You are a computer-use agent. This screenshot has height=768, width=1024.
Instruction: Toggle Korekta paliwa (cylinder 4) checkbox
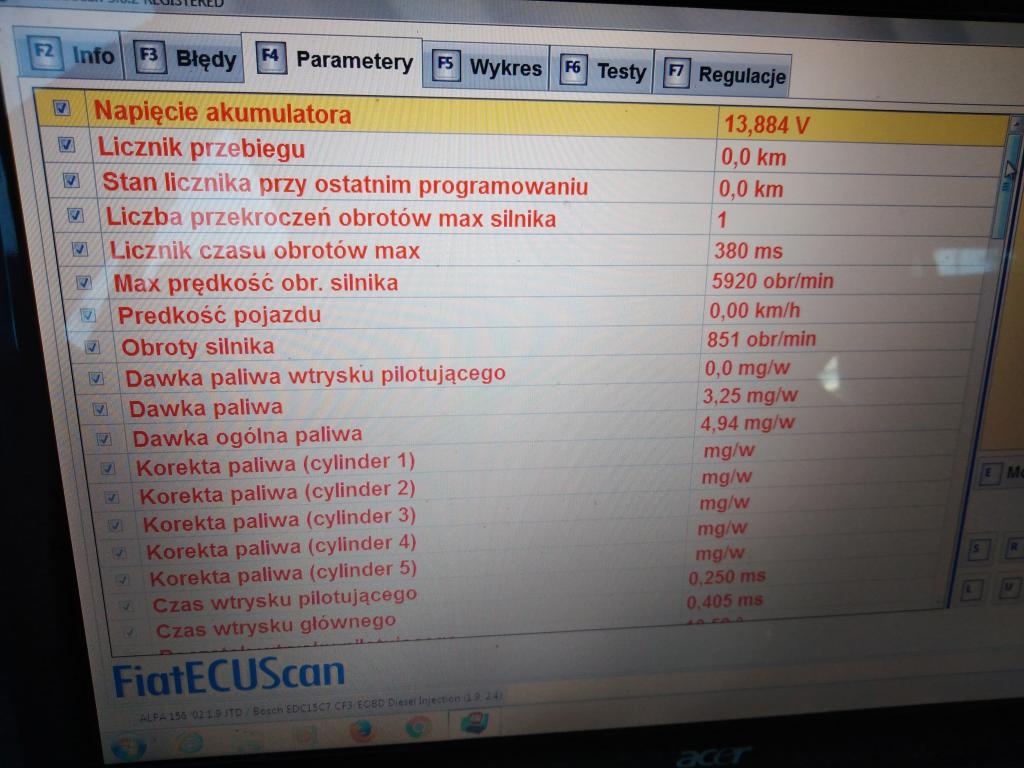(x=119, y=552)
